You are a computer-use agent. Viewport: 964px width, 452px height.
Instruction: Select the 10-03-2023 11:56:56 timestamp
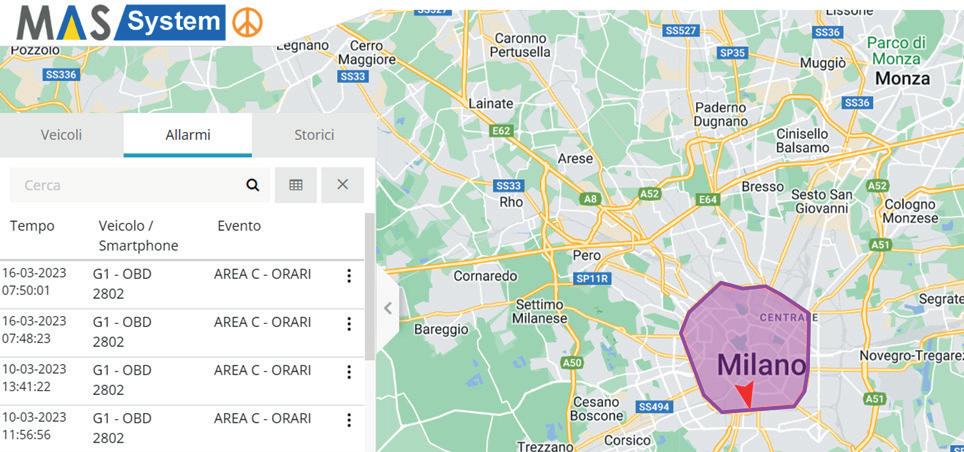pos(34,425)
